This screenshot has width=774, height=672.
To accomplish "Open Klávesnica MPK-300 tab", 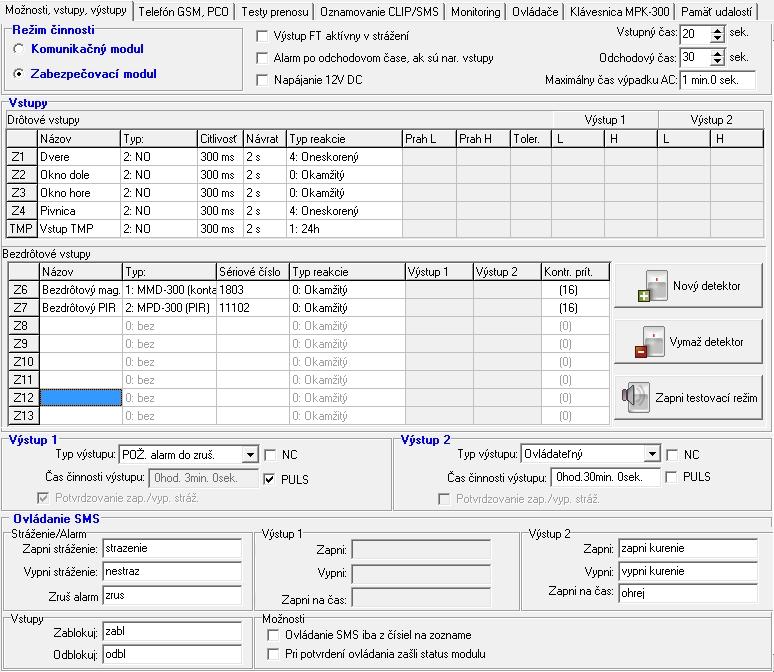I will pos(619,12).
